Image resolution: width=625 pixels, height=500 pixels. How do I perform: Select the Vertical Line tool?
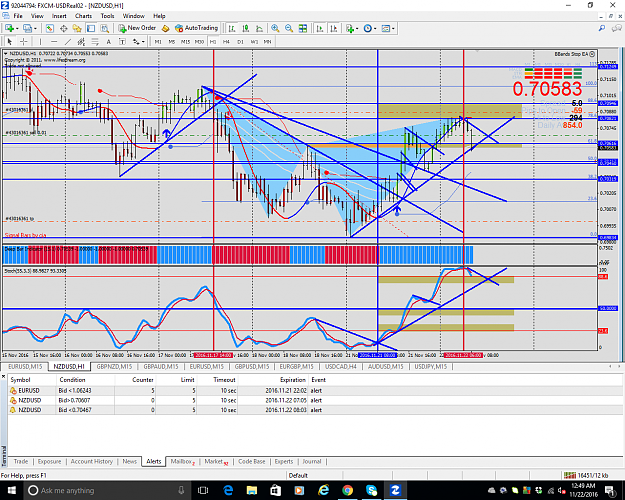[40, 41]
